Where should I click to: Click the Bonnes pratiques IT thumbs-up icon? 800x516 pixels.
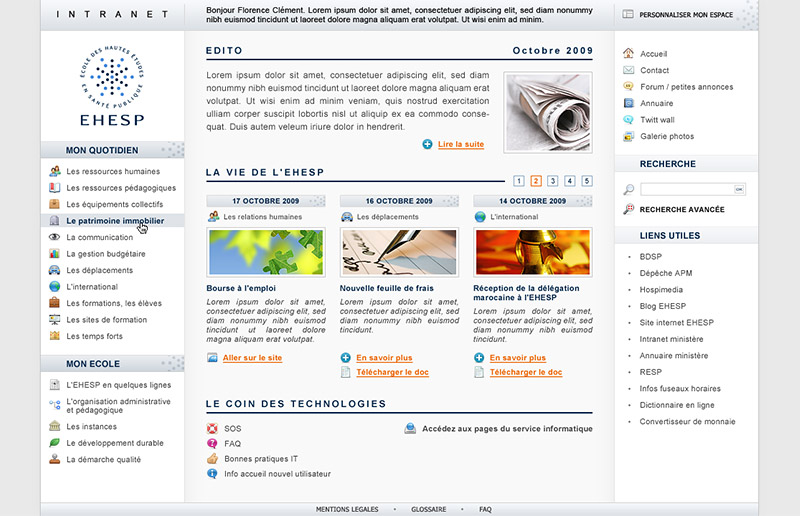pyautogui.click(x=212, y=458)
